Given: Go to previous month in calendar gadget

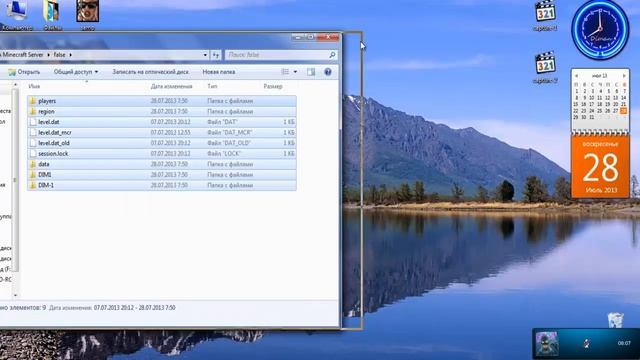Looking at the screenshot, I should coord(576,76).
